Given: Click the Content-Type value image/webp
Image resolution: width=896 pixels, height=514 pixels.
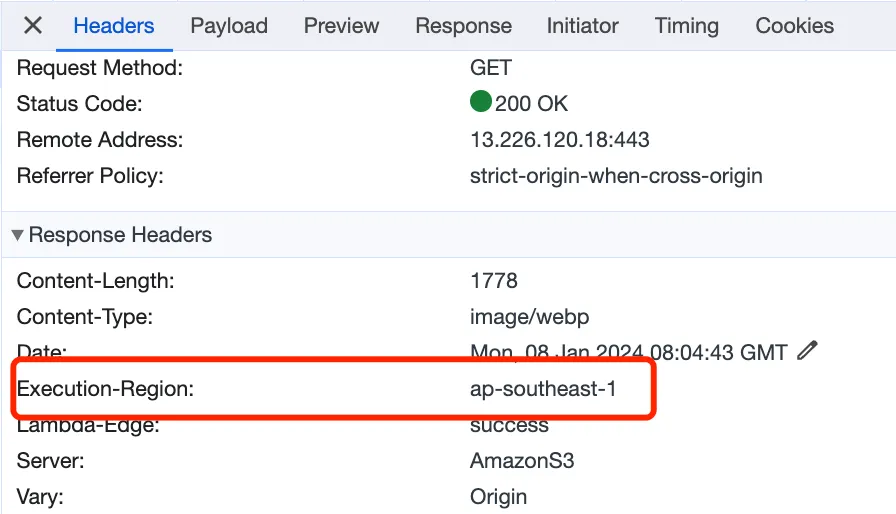Looking at the screenshot, I should [x=529, y=317].
